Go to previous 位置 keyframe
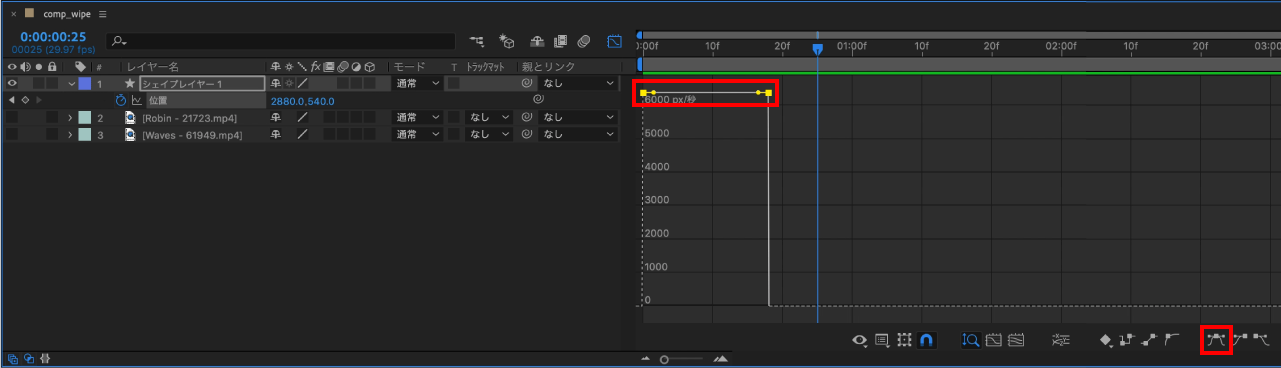This screenshot has width=1281, height=368. (11, 100)
